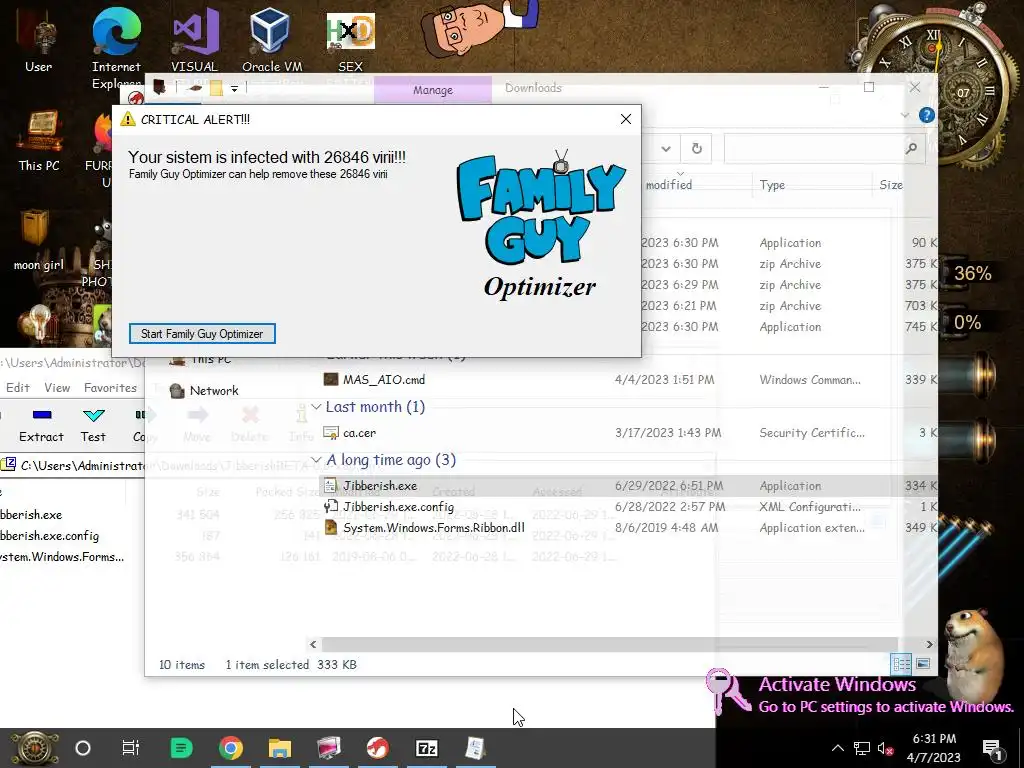Open the clock showing 6:31 PM
The width and height of the screenshot is (1024, 768).
click(934, 748)
